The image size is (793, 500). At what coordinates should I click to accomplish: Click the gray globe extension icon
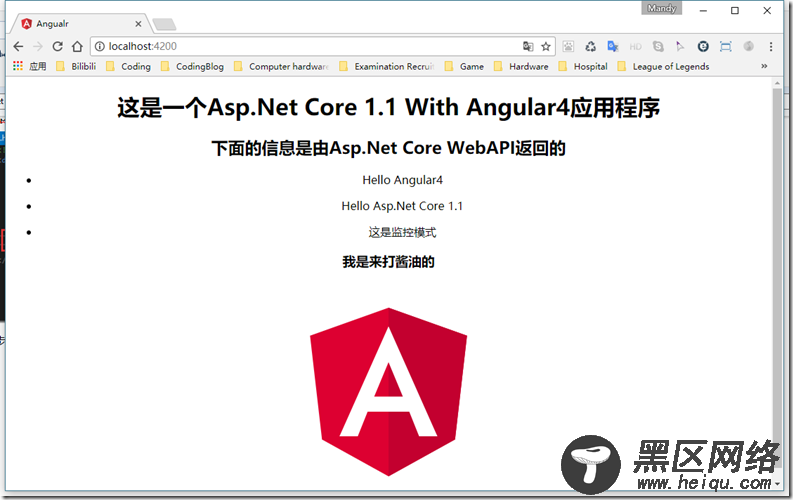(748, 47)
